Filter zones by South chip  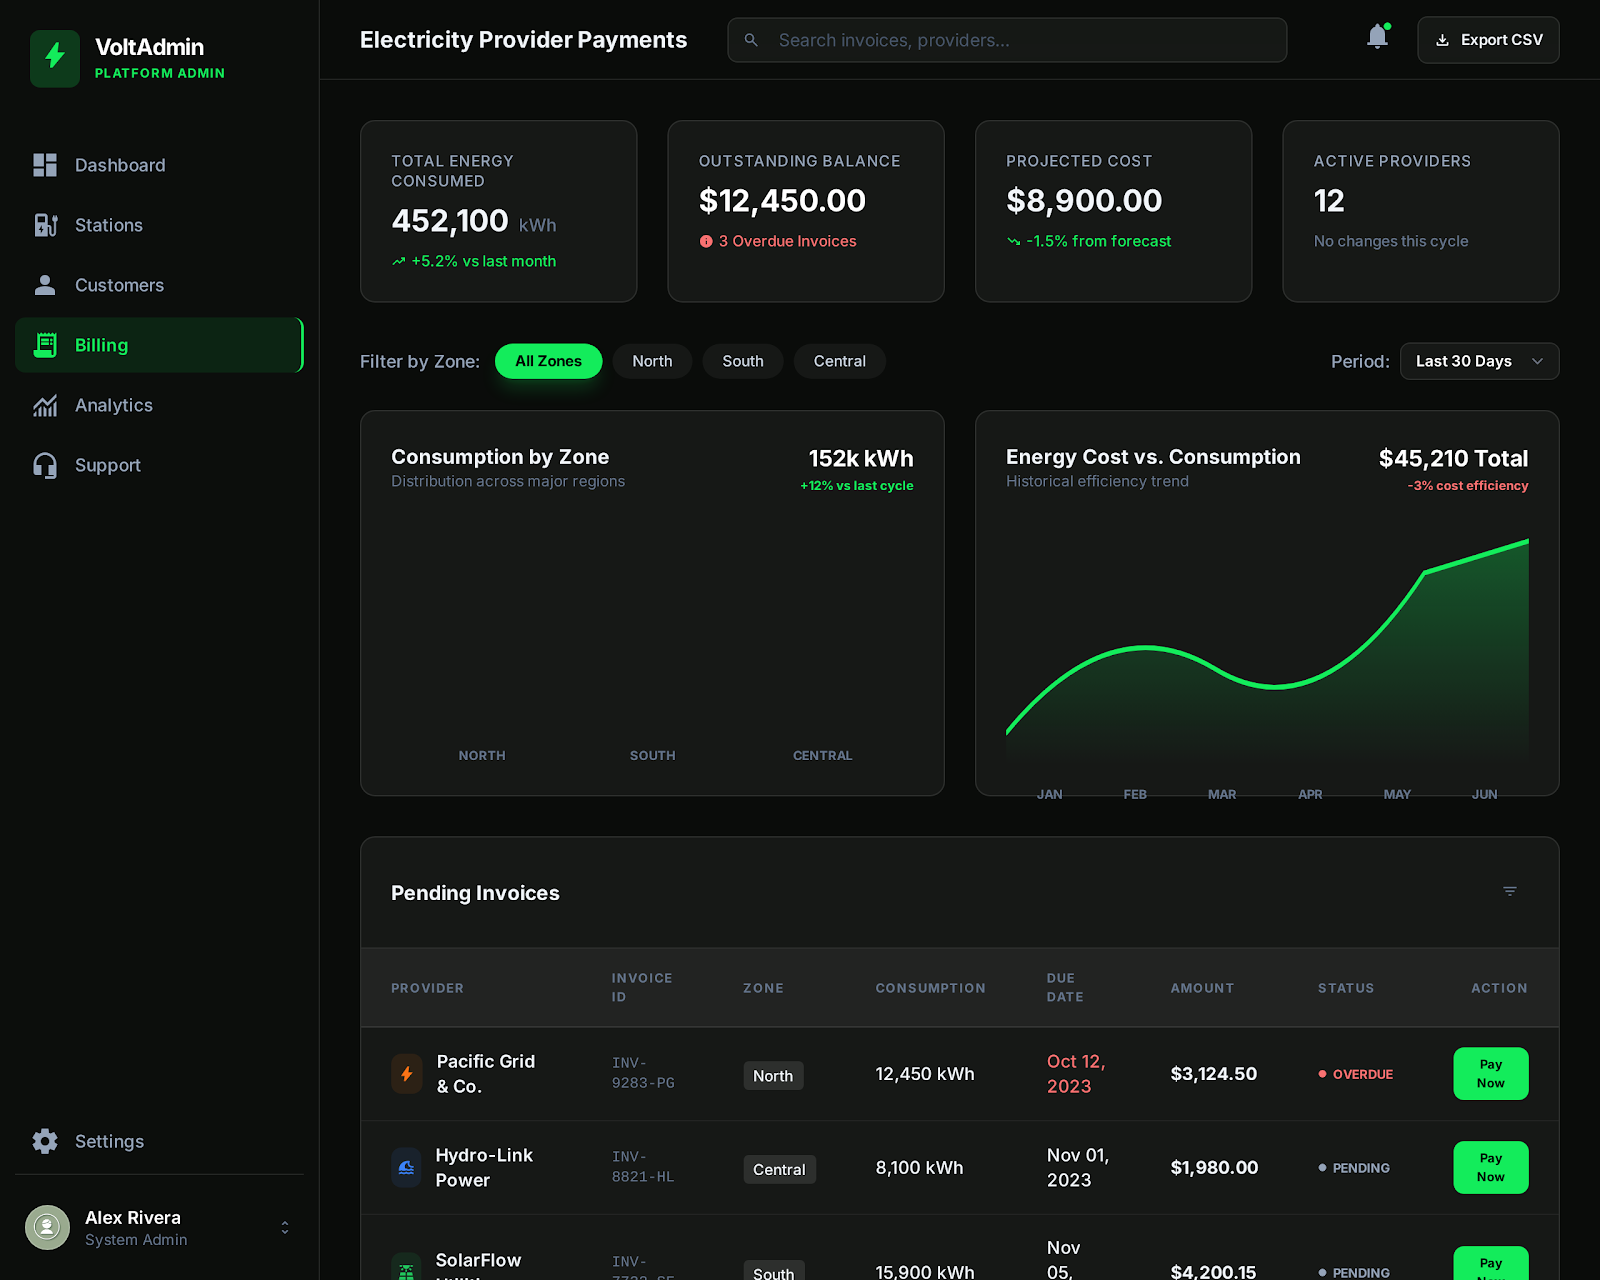coord(742,361)
